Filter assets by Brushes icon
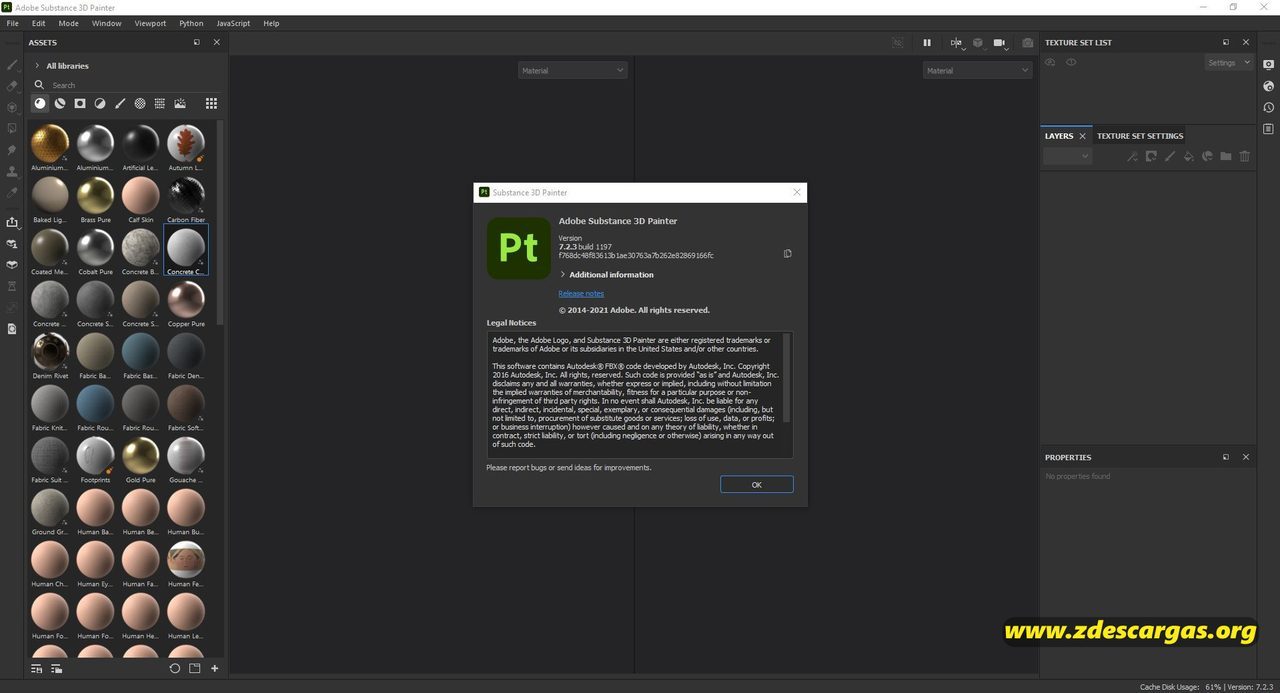 coord(120,103)
